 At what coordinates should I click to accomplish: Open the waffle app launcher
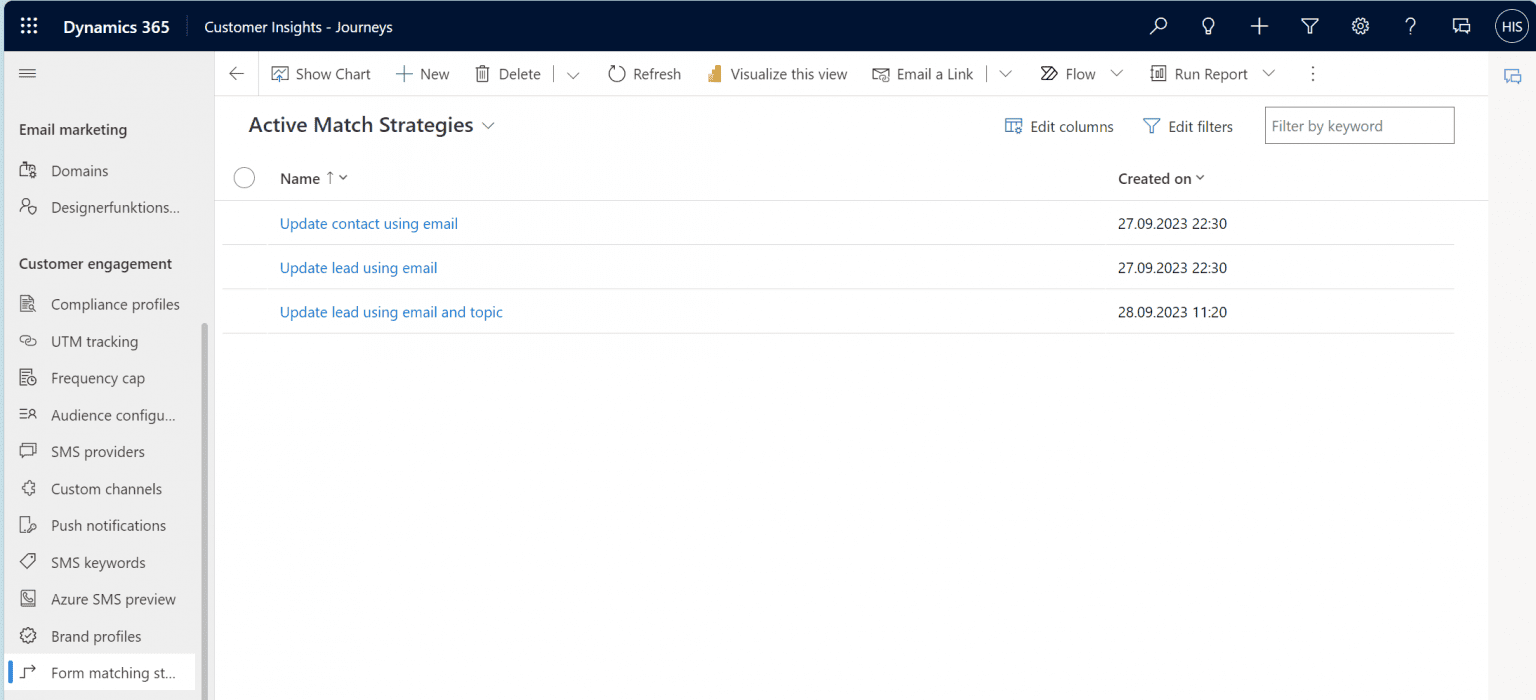28,26
